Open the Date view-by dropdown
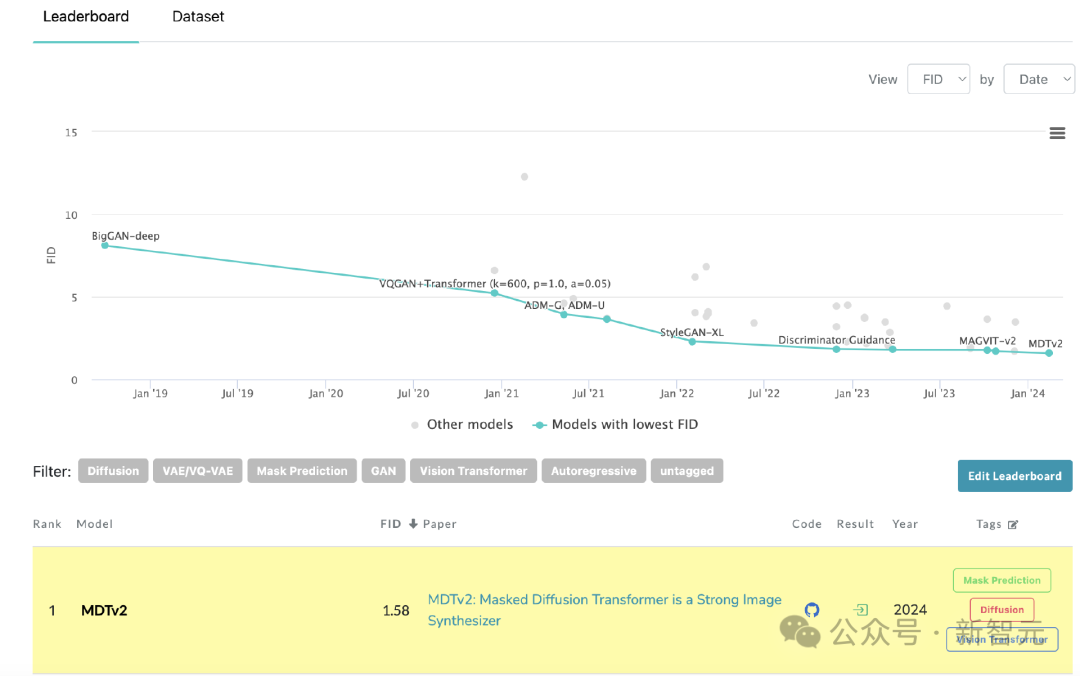The width and height of the screenshot is (1080, 676). tap(1039, 79)
